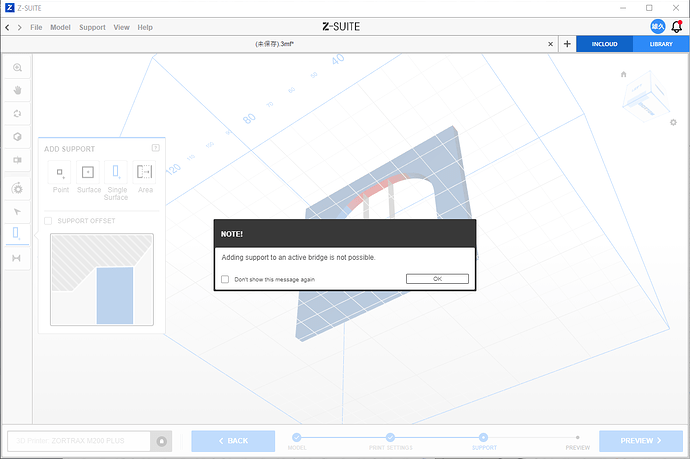Open the View menu
The width and height of the screenshot is (690, 459).
pos(121,27)
